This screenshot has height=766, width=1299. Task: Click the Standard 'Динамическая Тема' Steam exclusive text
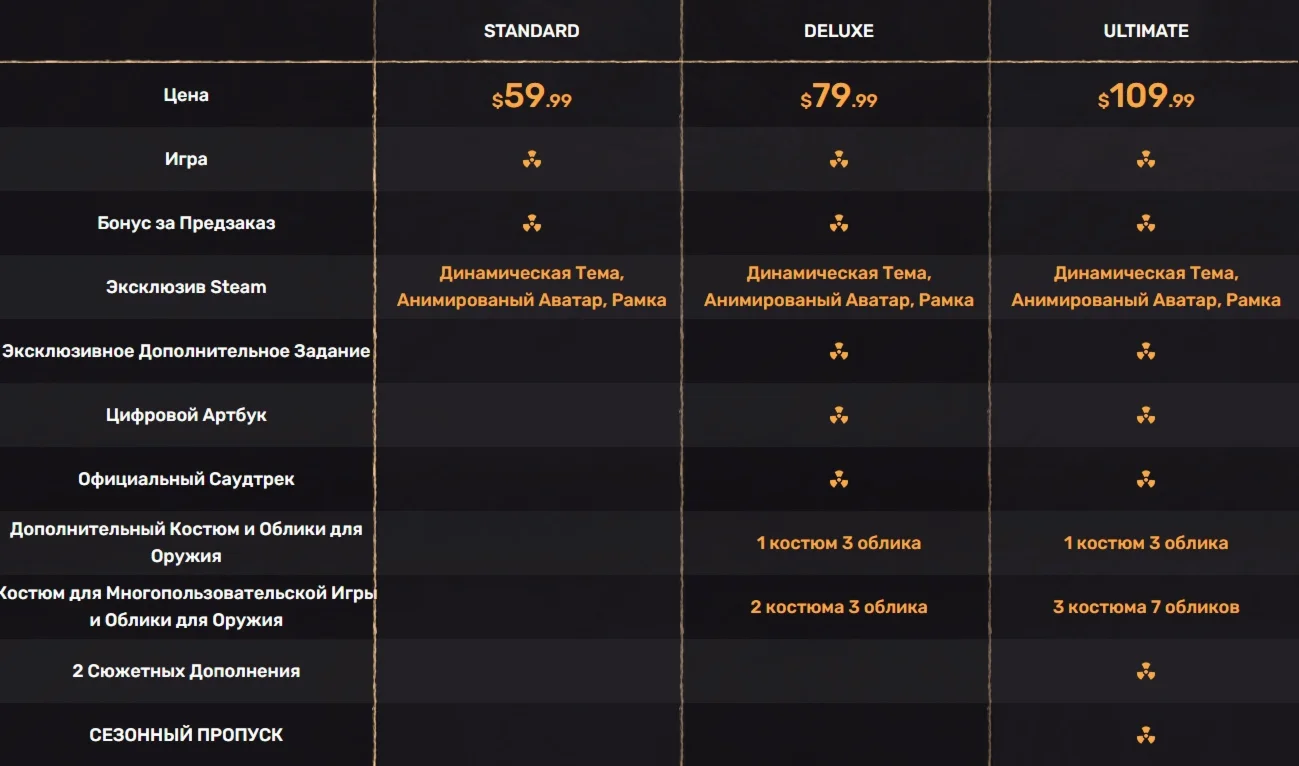pyautogui.click(x=531, y=274)
